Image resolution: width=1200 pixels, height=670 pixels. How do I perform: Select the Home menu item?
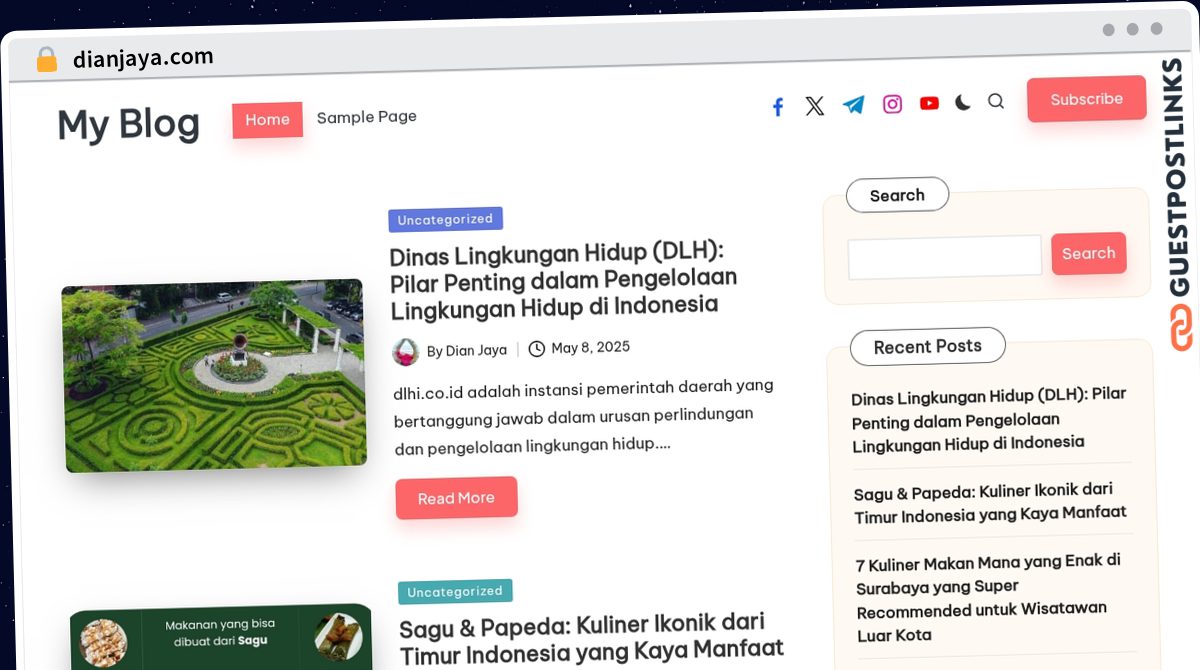[267, 120]
